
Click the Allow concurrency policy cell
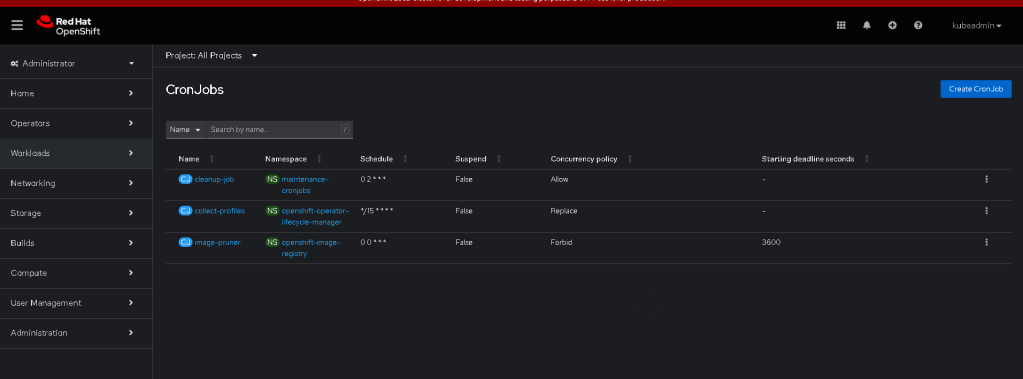(559, 179)
